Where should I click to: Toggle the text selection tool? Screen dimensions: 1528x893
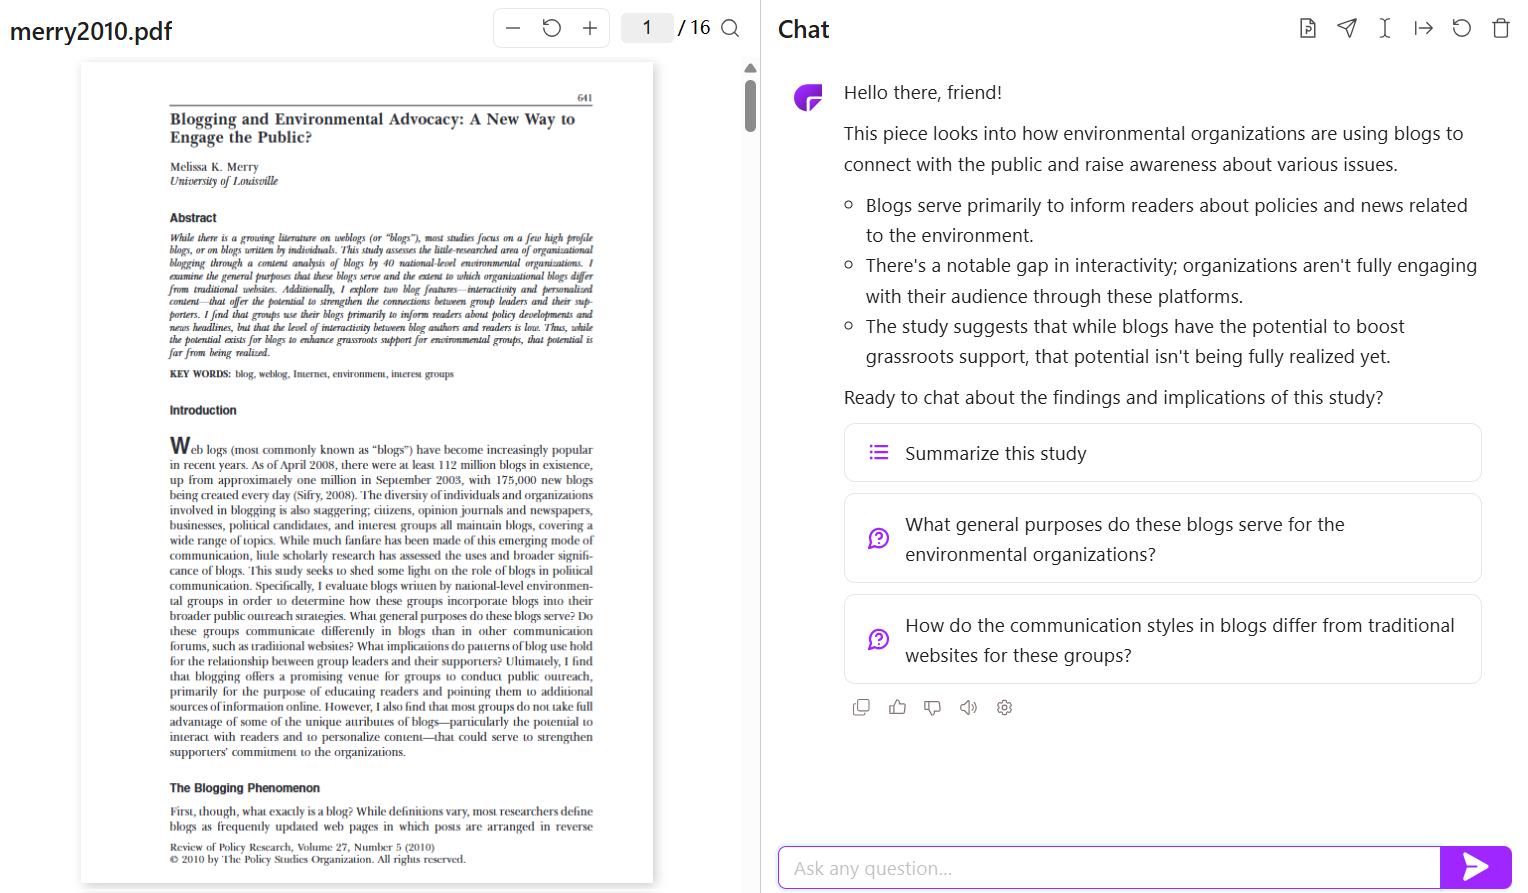coord(1385,28)
